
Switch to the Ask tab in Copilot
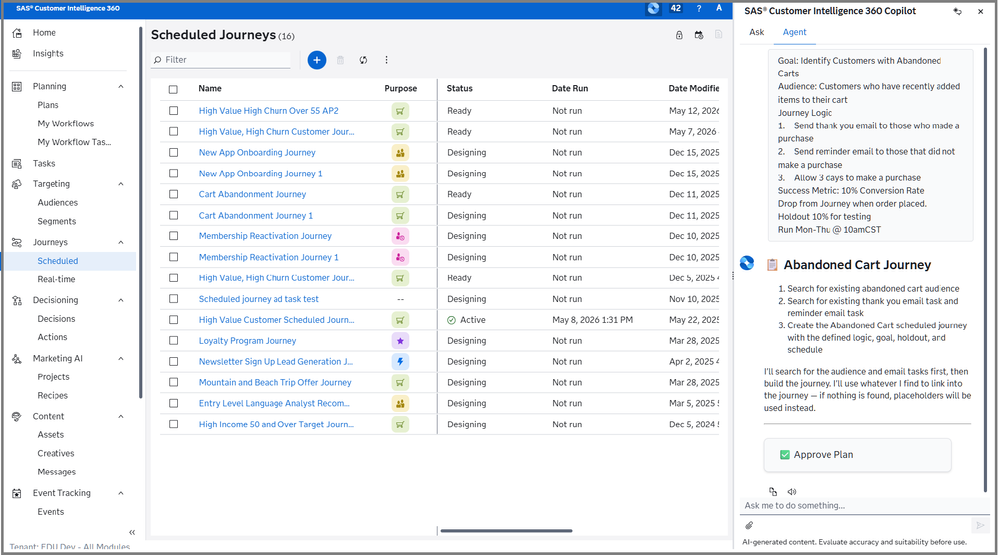pos(756,32)
